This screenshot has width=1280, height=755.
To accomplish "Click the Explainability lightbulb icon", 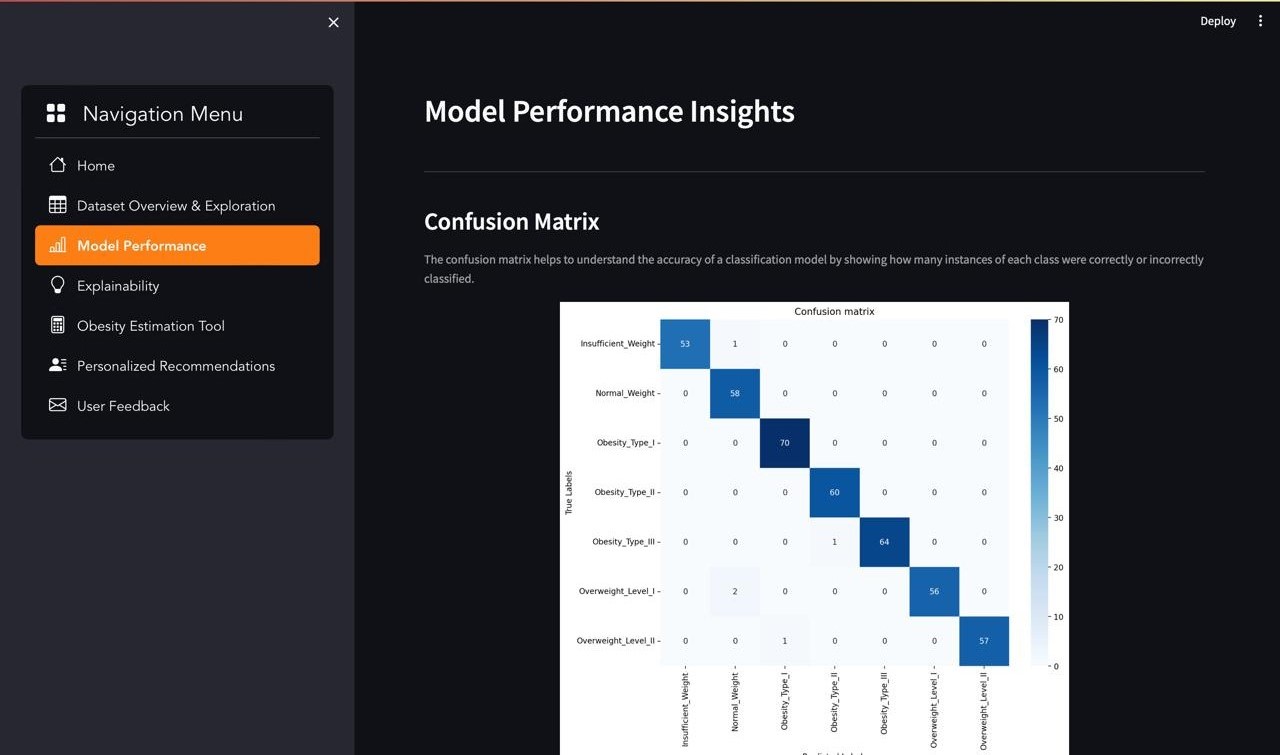I will click(58, 285).
